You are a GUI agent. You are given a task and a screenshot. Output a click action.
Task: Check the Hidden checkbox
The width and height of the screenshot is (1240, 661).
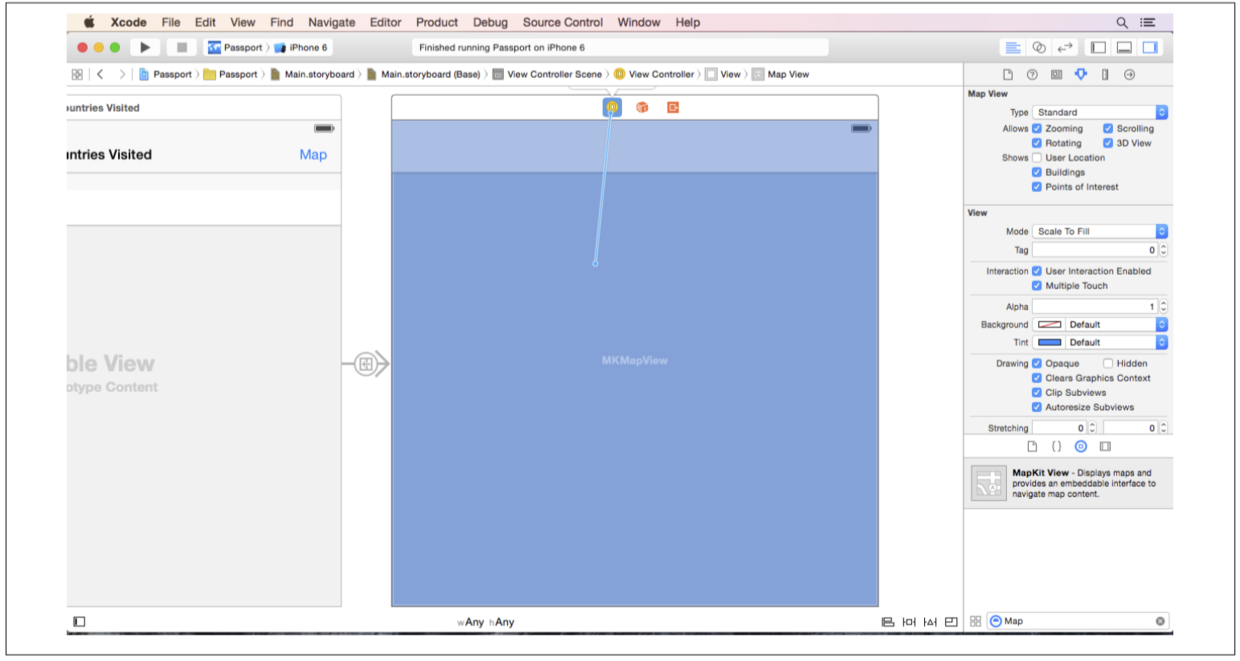click(1108, 364)
